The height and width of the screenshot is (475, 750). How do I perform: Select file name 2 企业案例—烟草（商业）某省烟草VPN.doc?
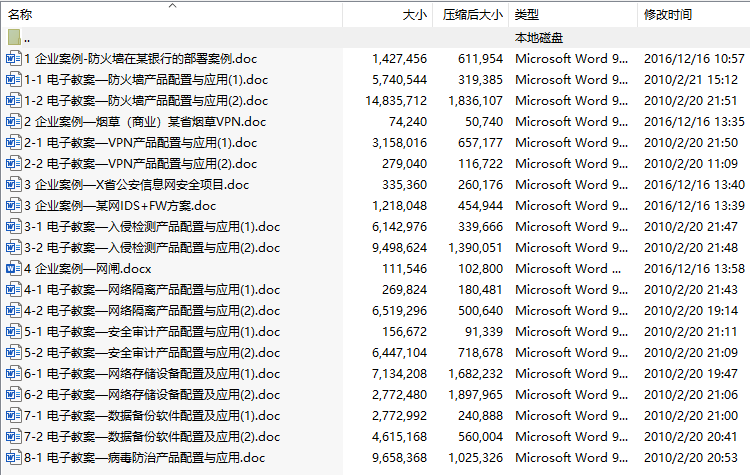coord(145,122)
